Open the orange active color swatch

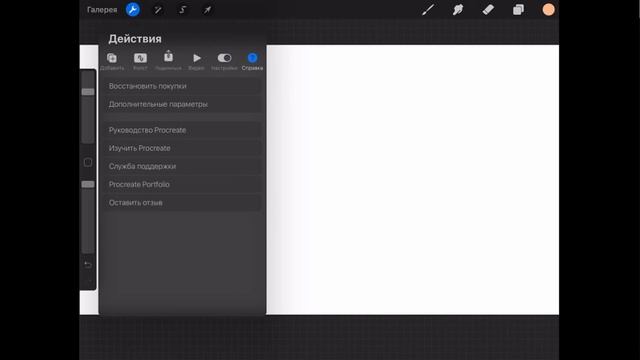tap(548, 9)
